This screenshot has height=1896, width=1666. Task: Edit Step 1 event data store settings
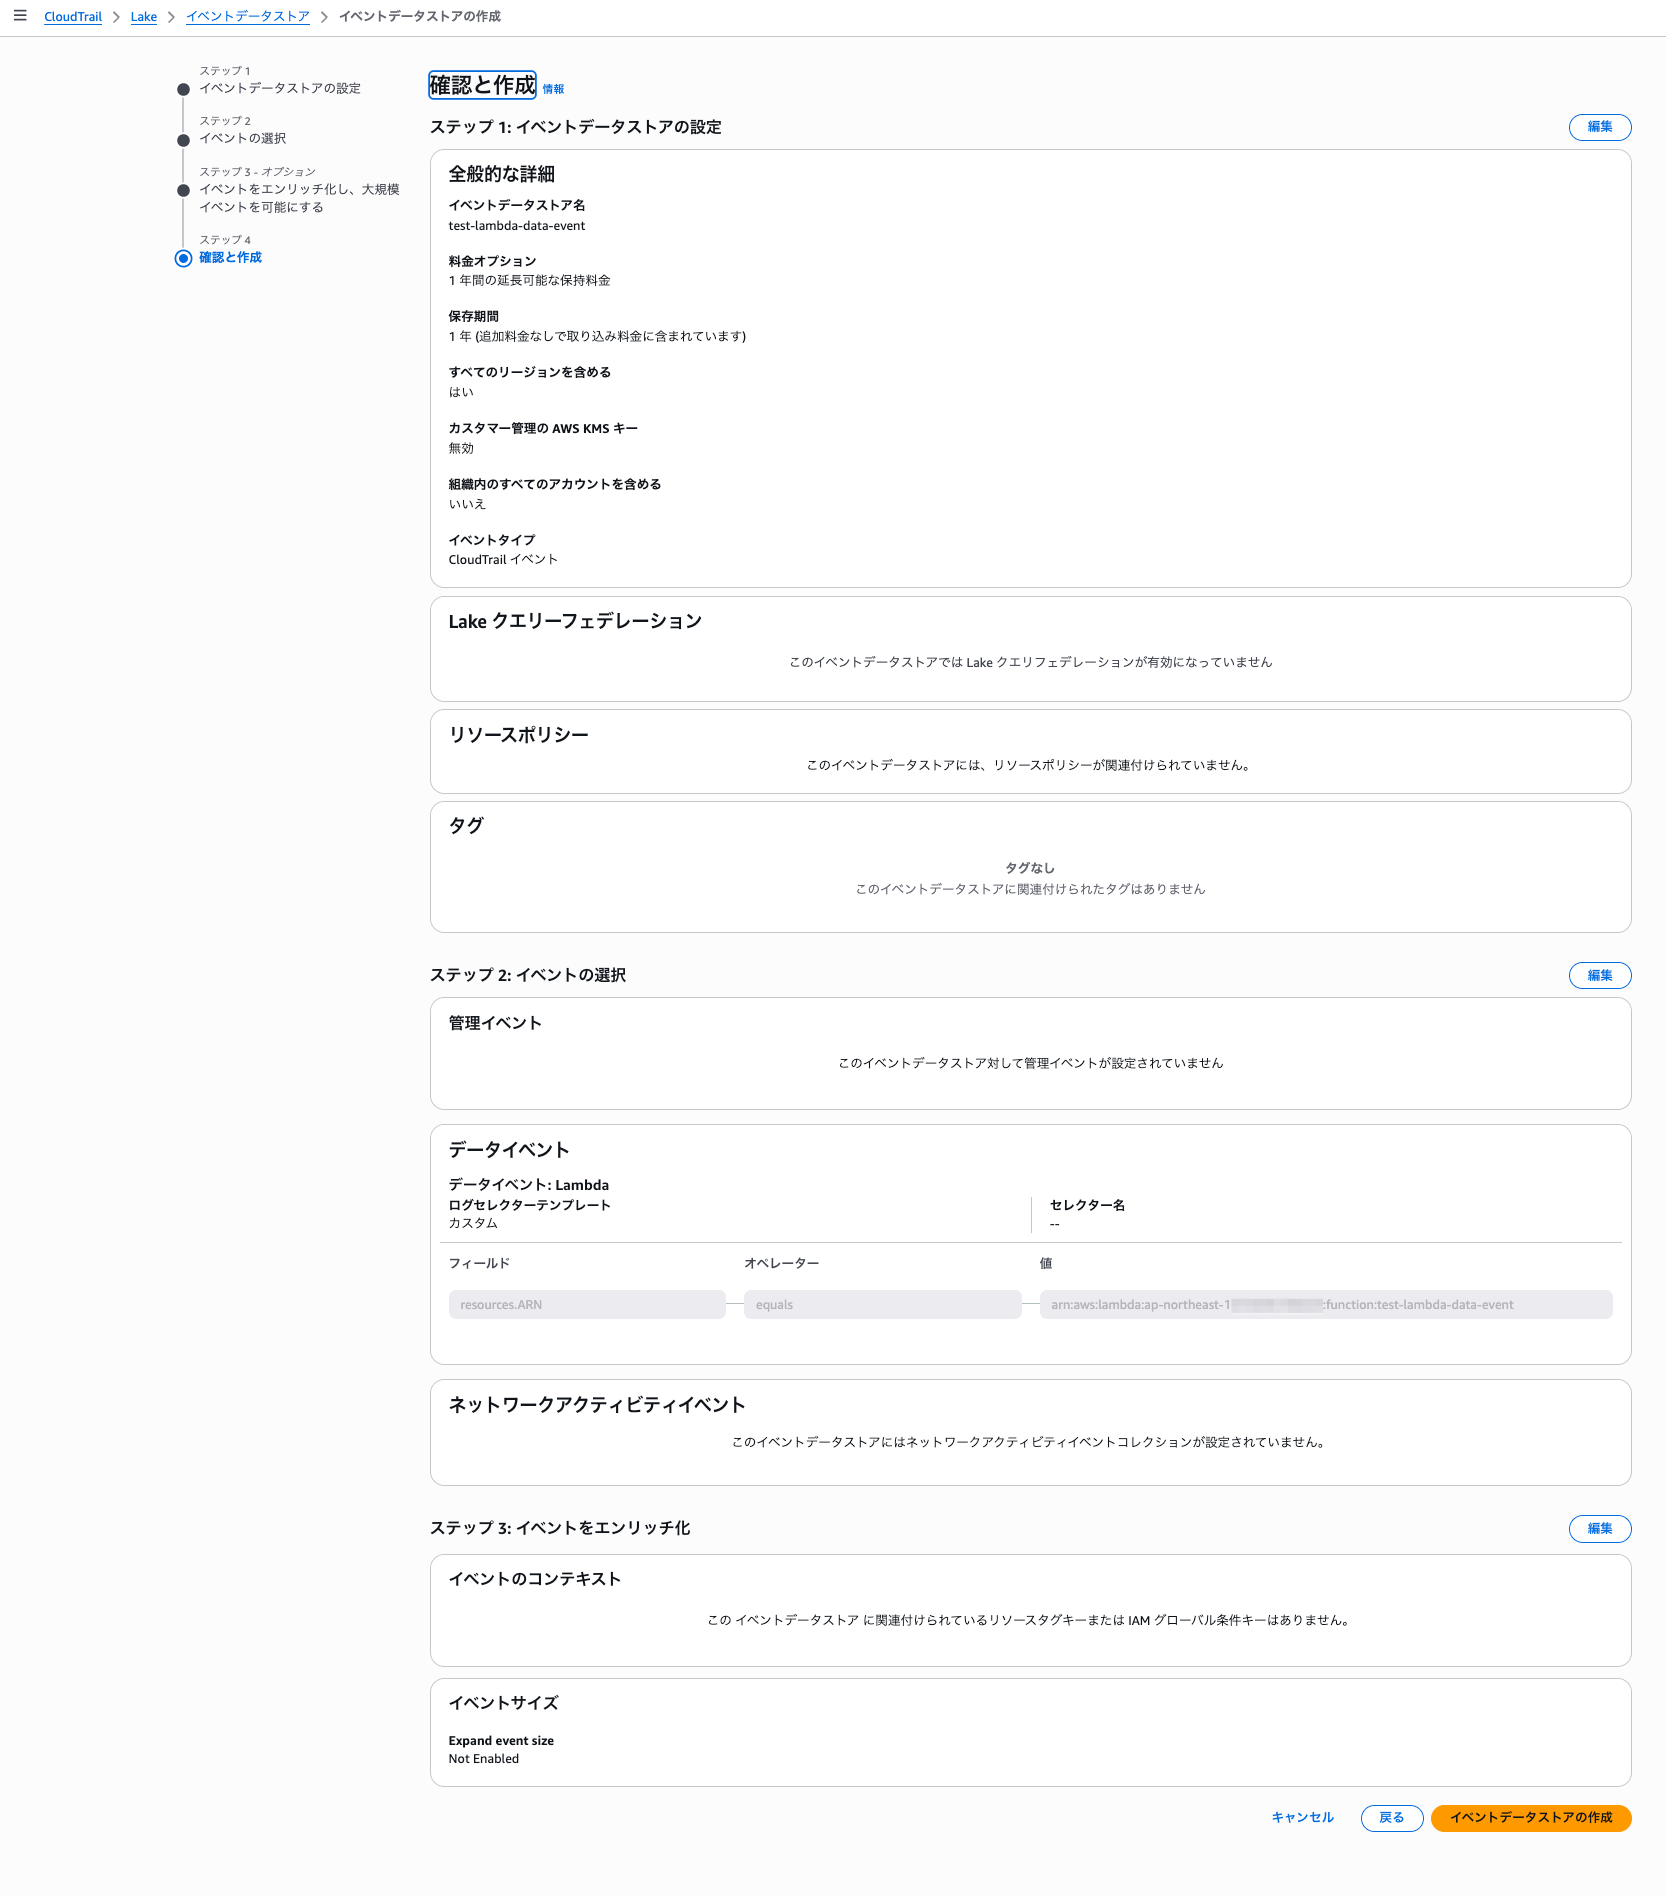(1599, 127)
